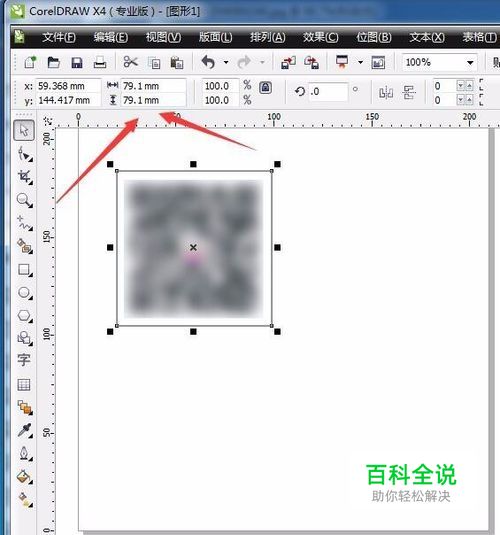Expand the undo history dropdown arrow
Screen dimensions: 500x535
pos(226,62)
